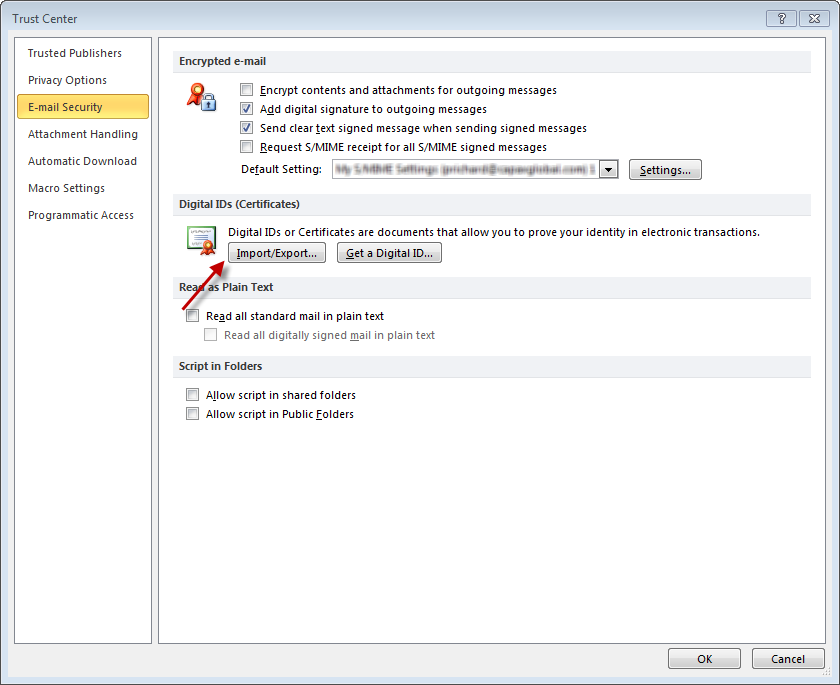
Task: Click the Default Setting label
Action: pos(281,169)
